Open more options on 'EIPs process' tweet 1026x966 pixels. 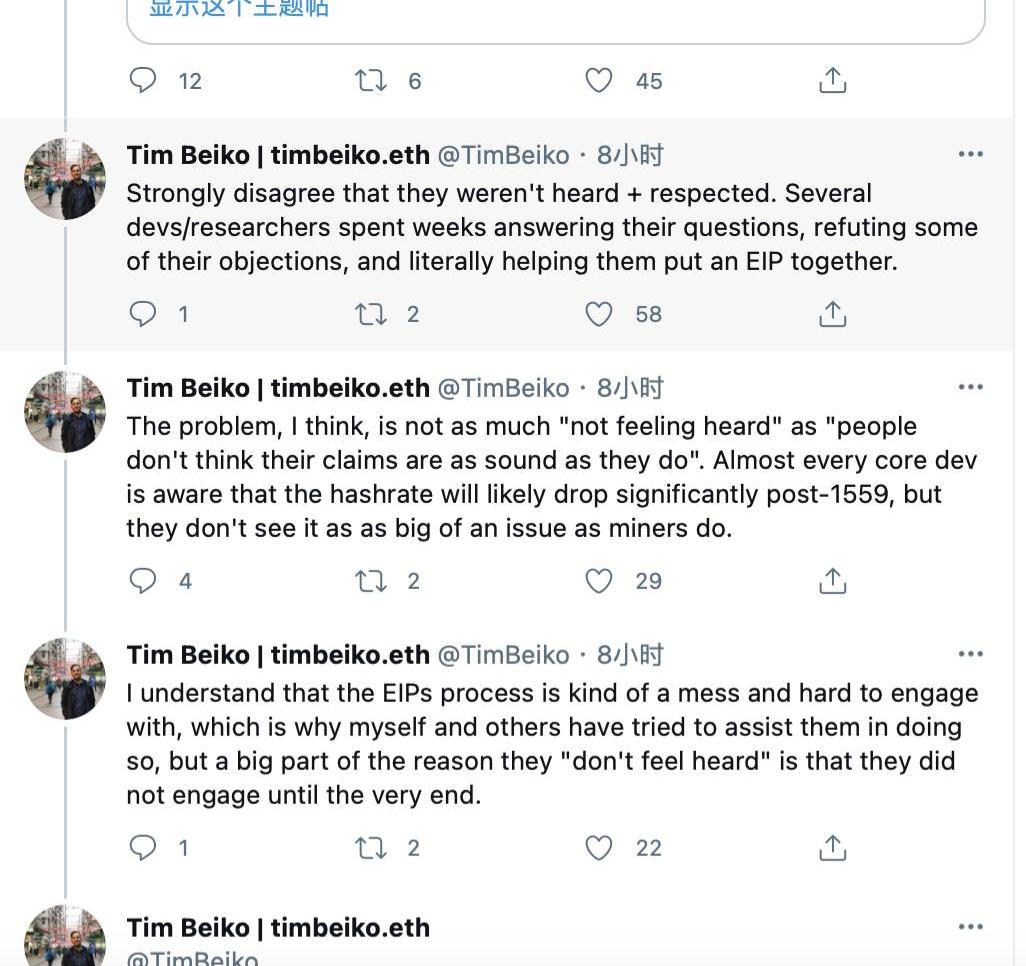tap(970, 654)
